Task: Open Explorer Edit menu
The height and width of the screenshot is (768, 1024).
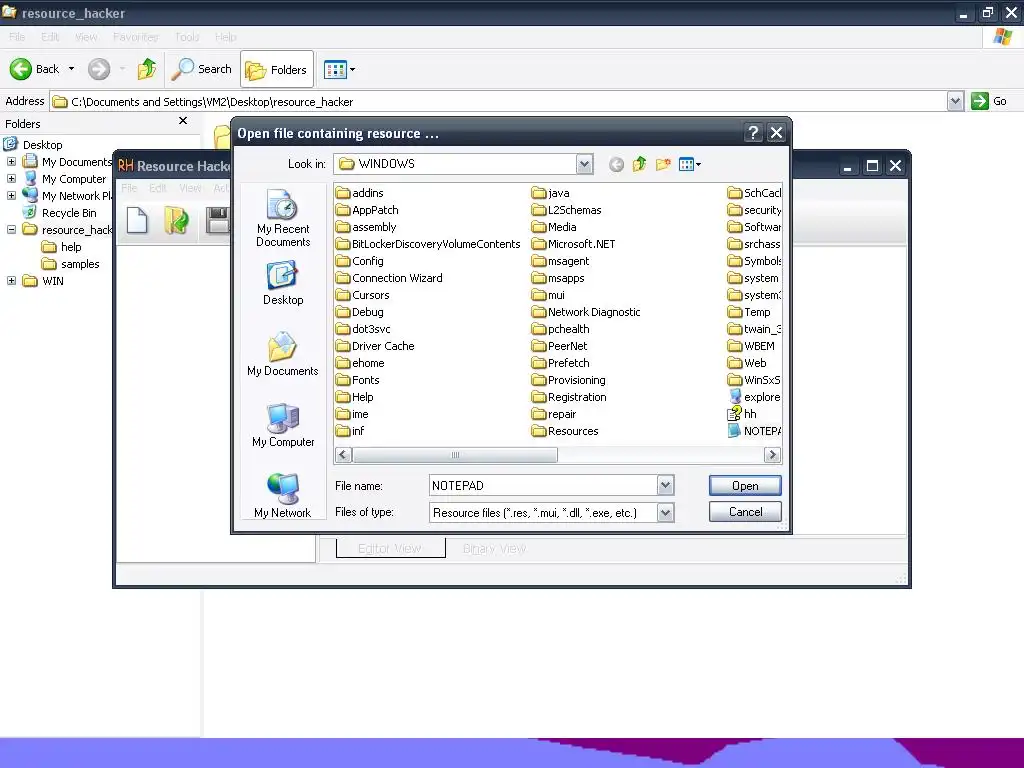Action: coord(50,37)
